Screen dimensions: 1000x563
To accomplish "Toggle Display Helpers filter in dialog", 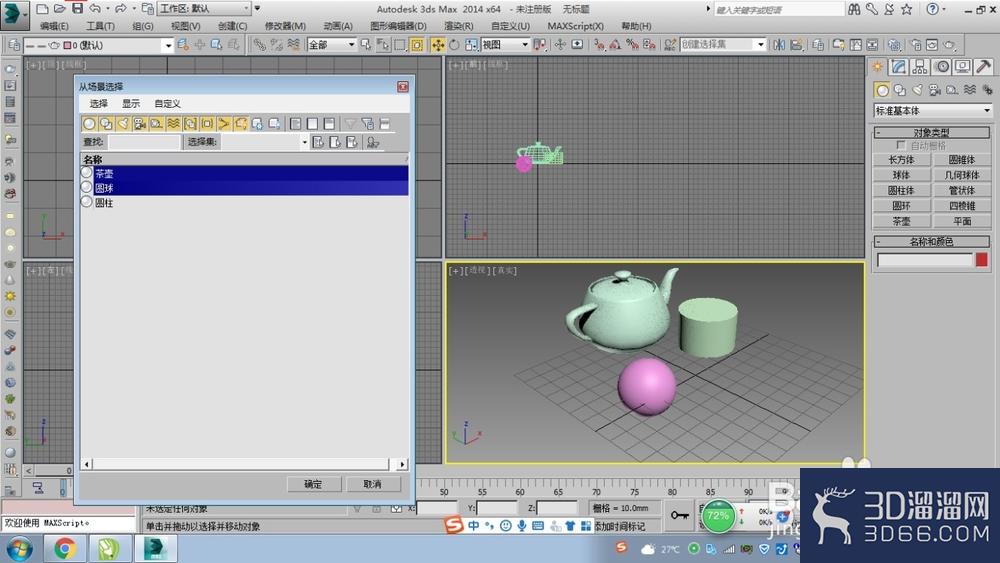I will click(x=156, y=124).
